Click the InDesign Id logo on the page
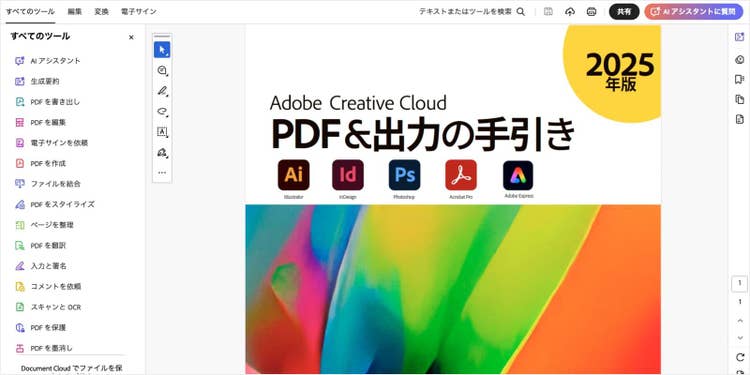The height and width of the screenshot is (375, 750). point(348,175)
